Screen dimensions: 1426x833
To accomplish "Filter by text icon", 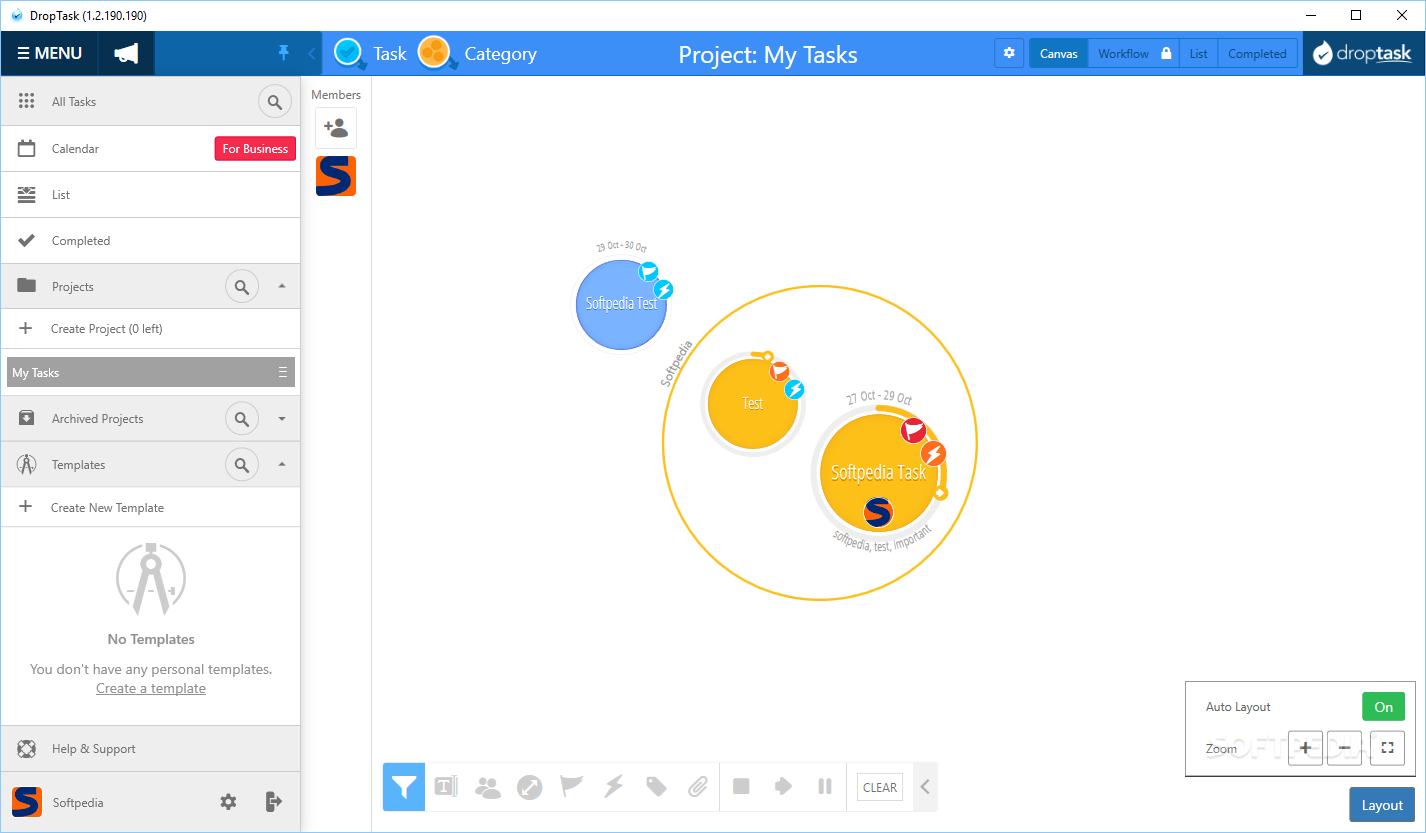I will (x=446, y=787).
